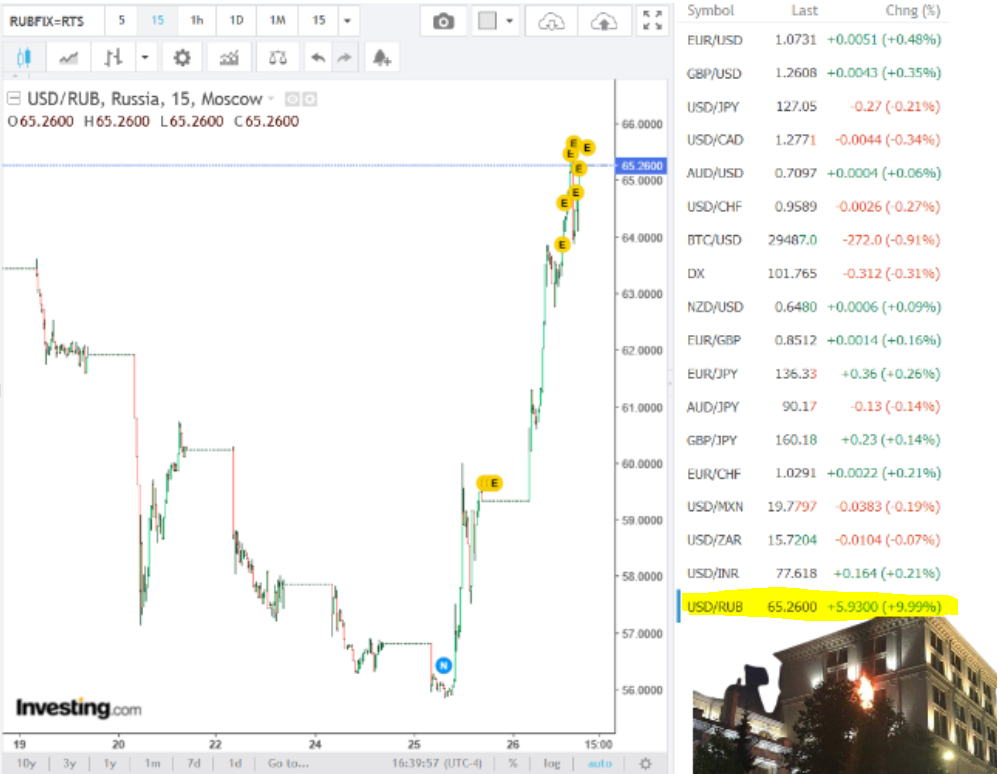Open the indicators icon
The width and height of the screenshot is (998, 774).
pos(228,58)
